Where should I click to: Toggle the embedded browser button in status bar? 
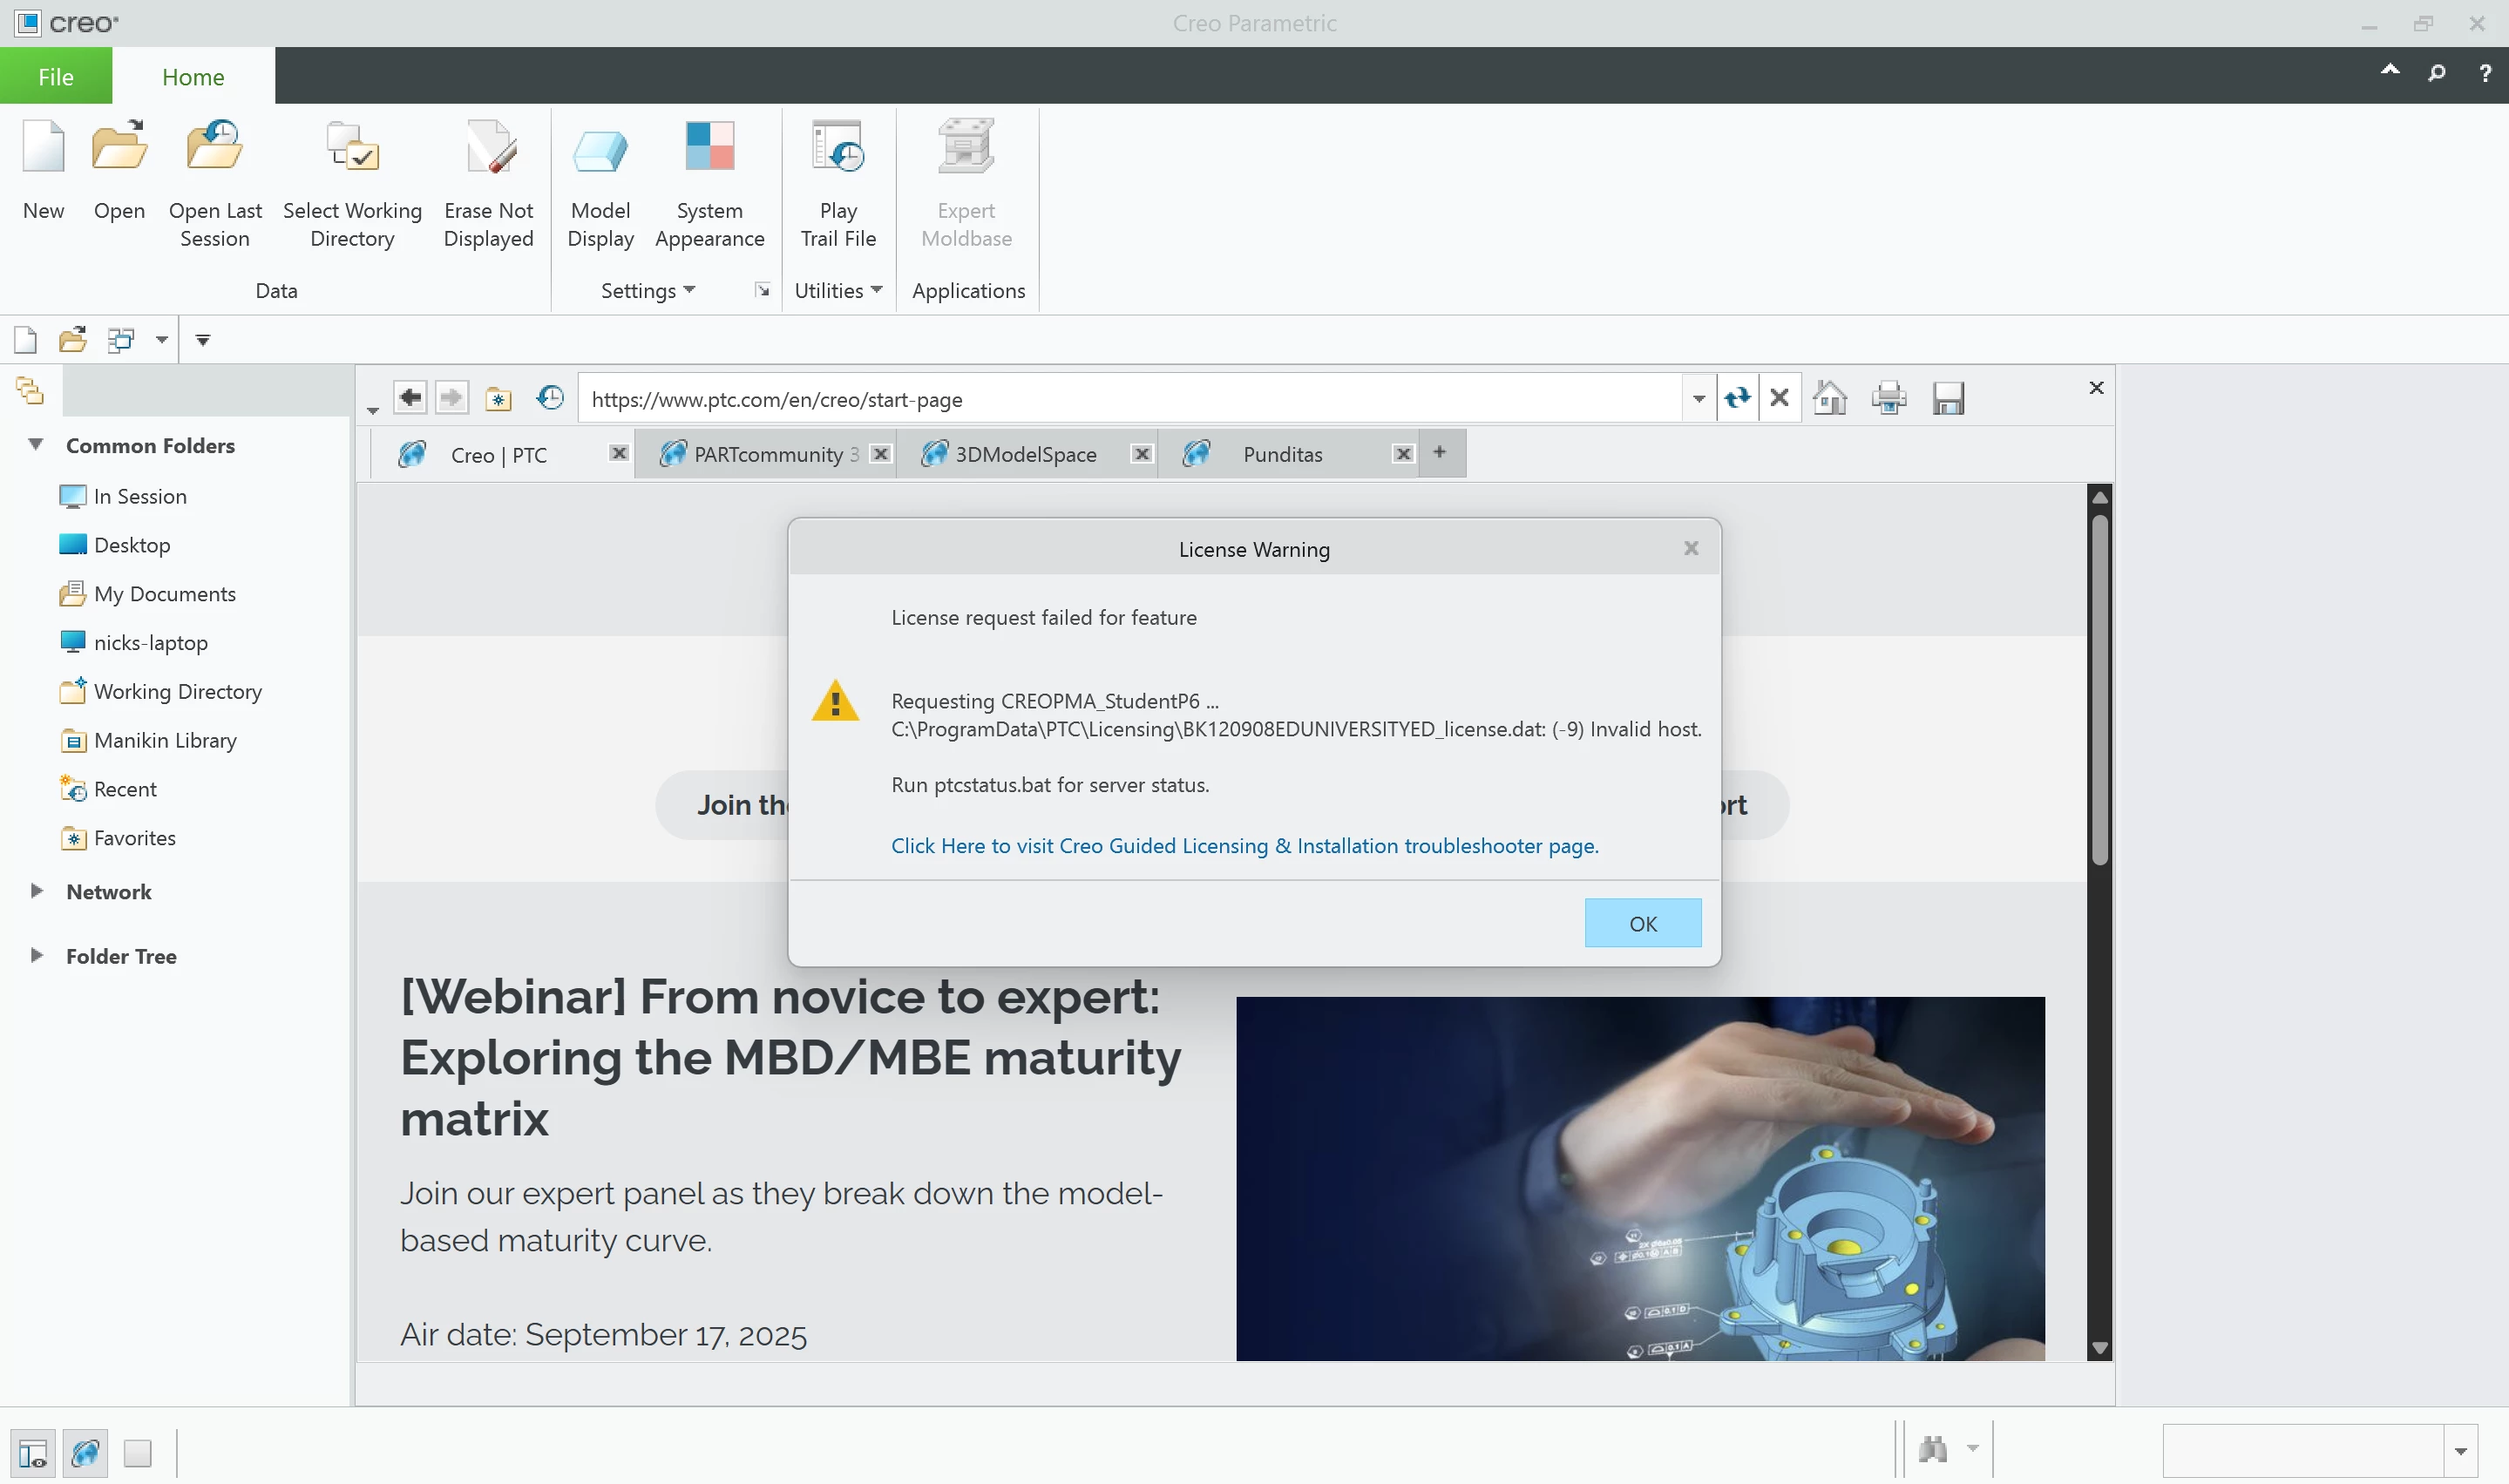point(86,1452)
